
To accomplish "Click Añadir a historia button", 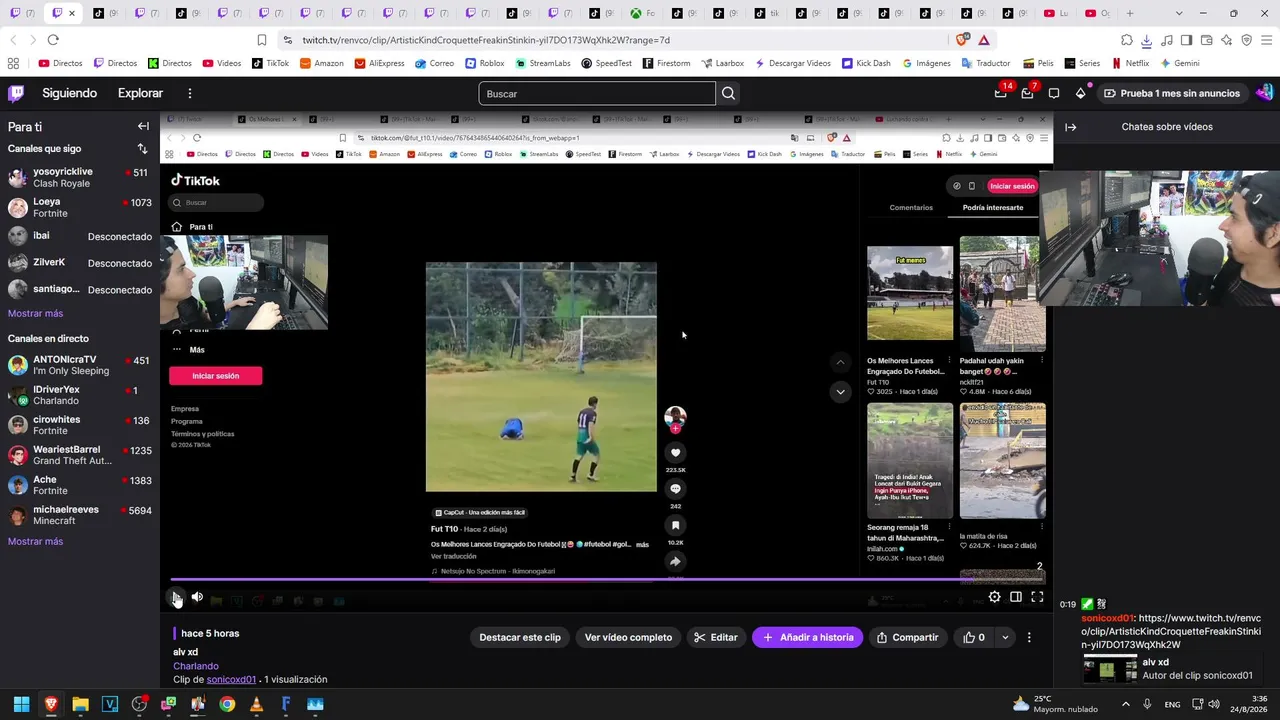I will pos(808,637).
